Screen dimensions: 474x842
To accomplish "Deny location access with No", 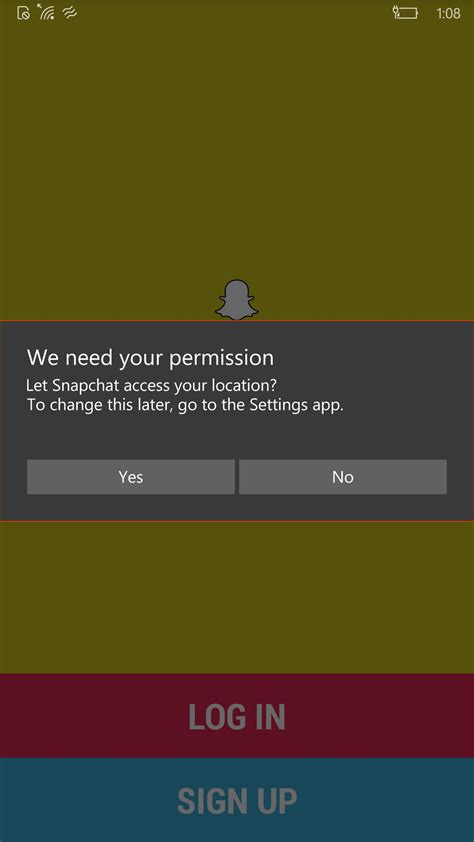I will (x=342, y=477).
